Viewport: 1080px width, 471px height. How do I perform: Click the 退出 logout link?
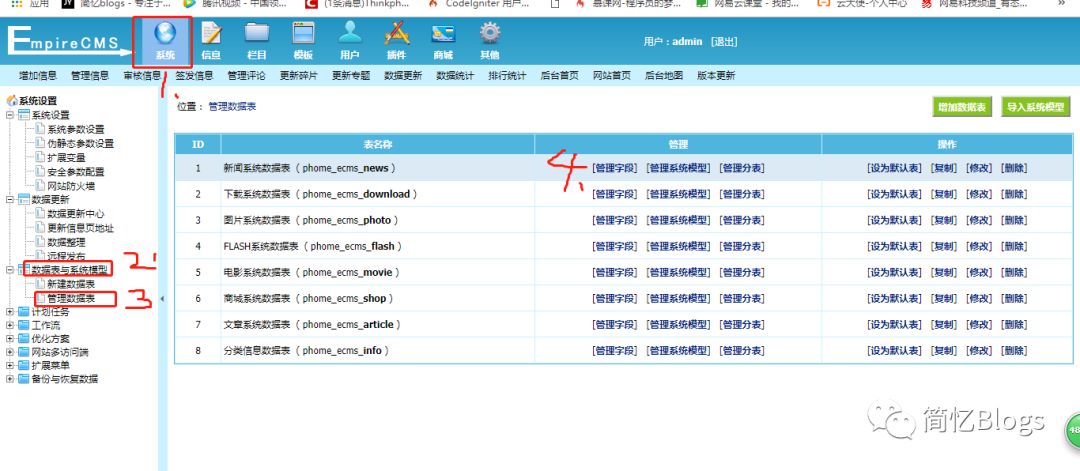(x=724, y=42)
